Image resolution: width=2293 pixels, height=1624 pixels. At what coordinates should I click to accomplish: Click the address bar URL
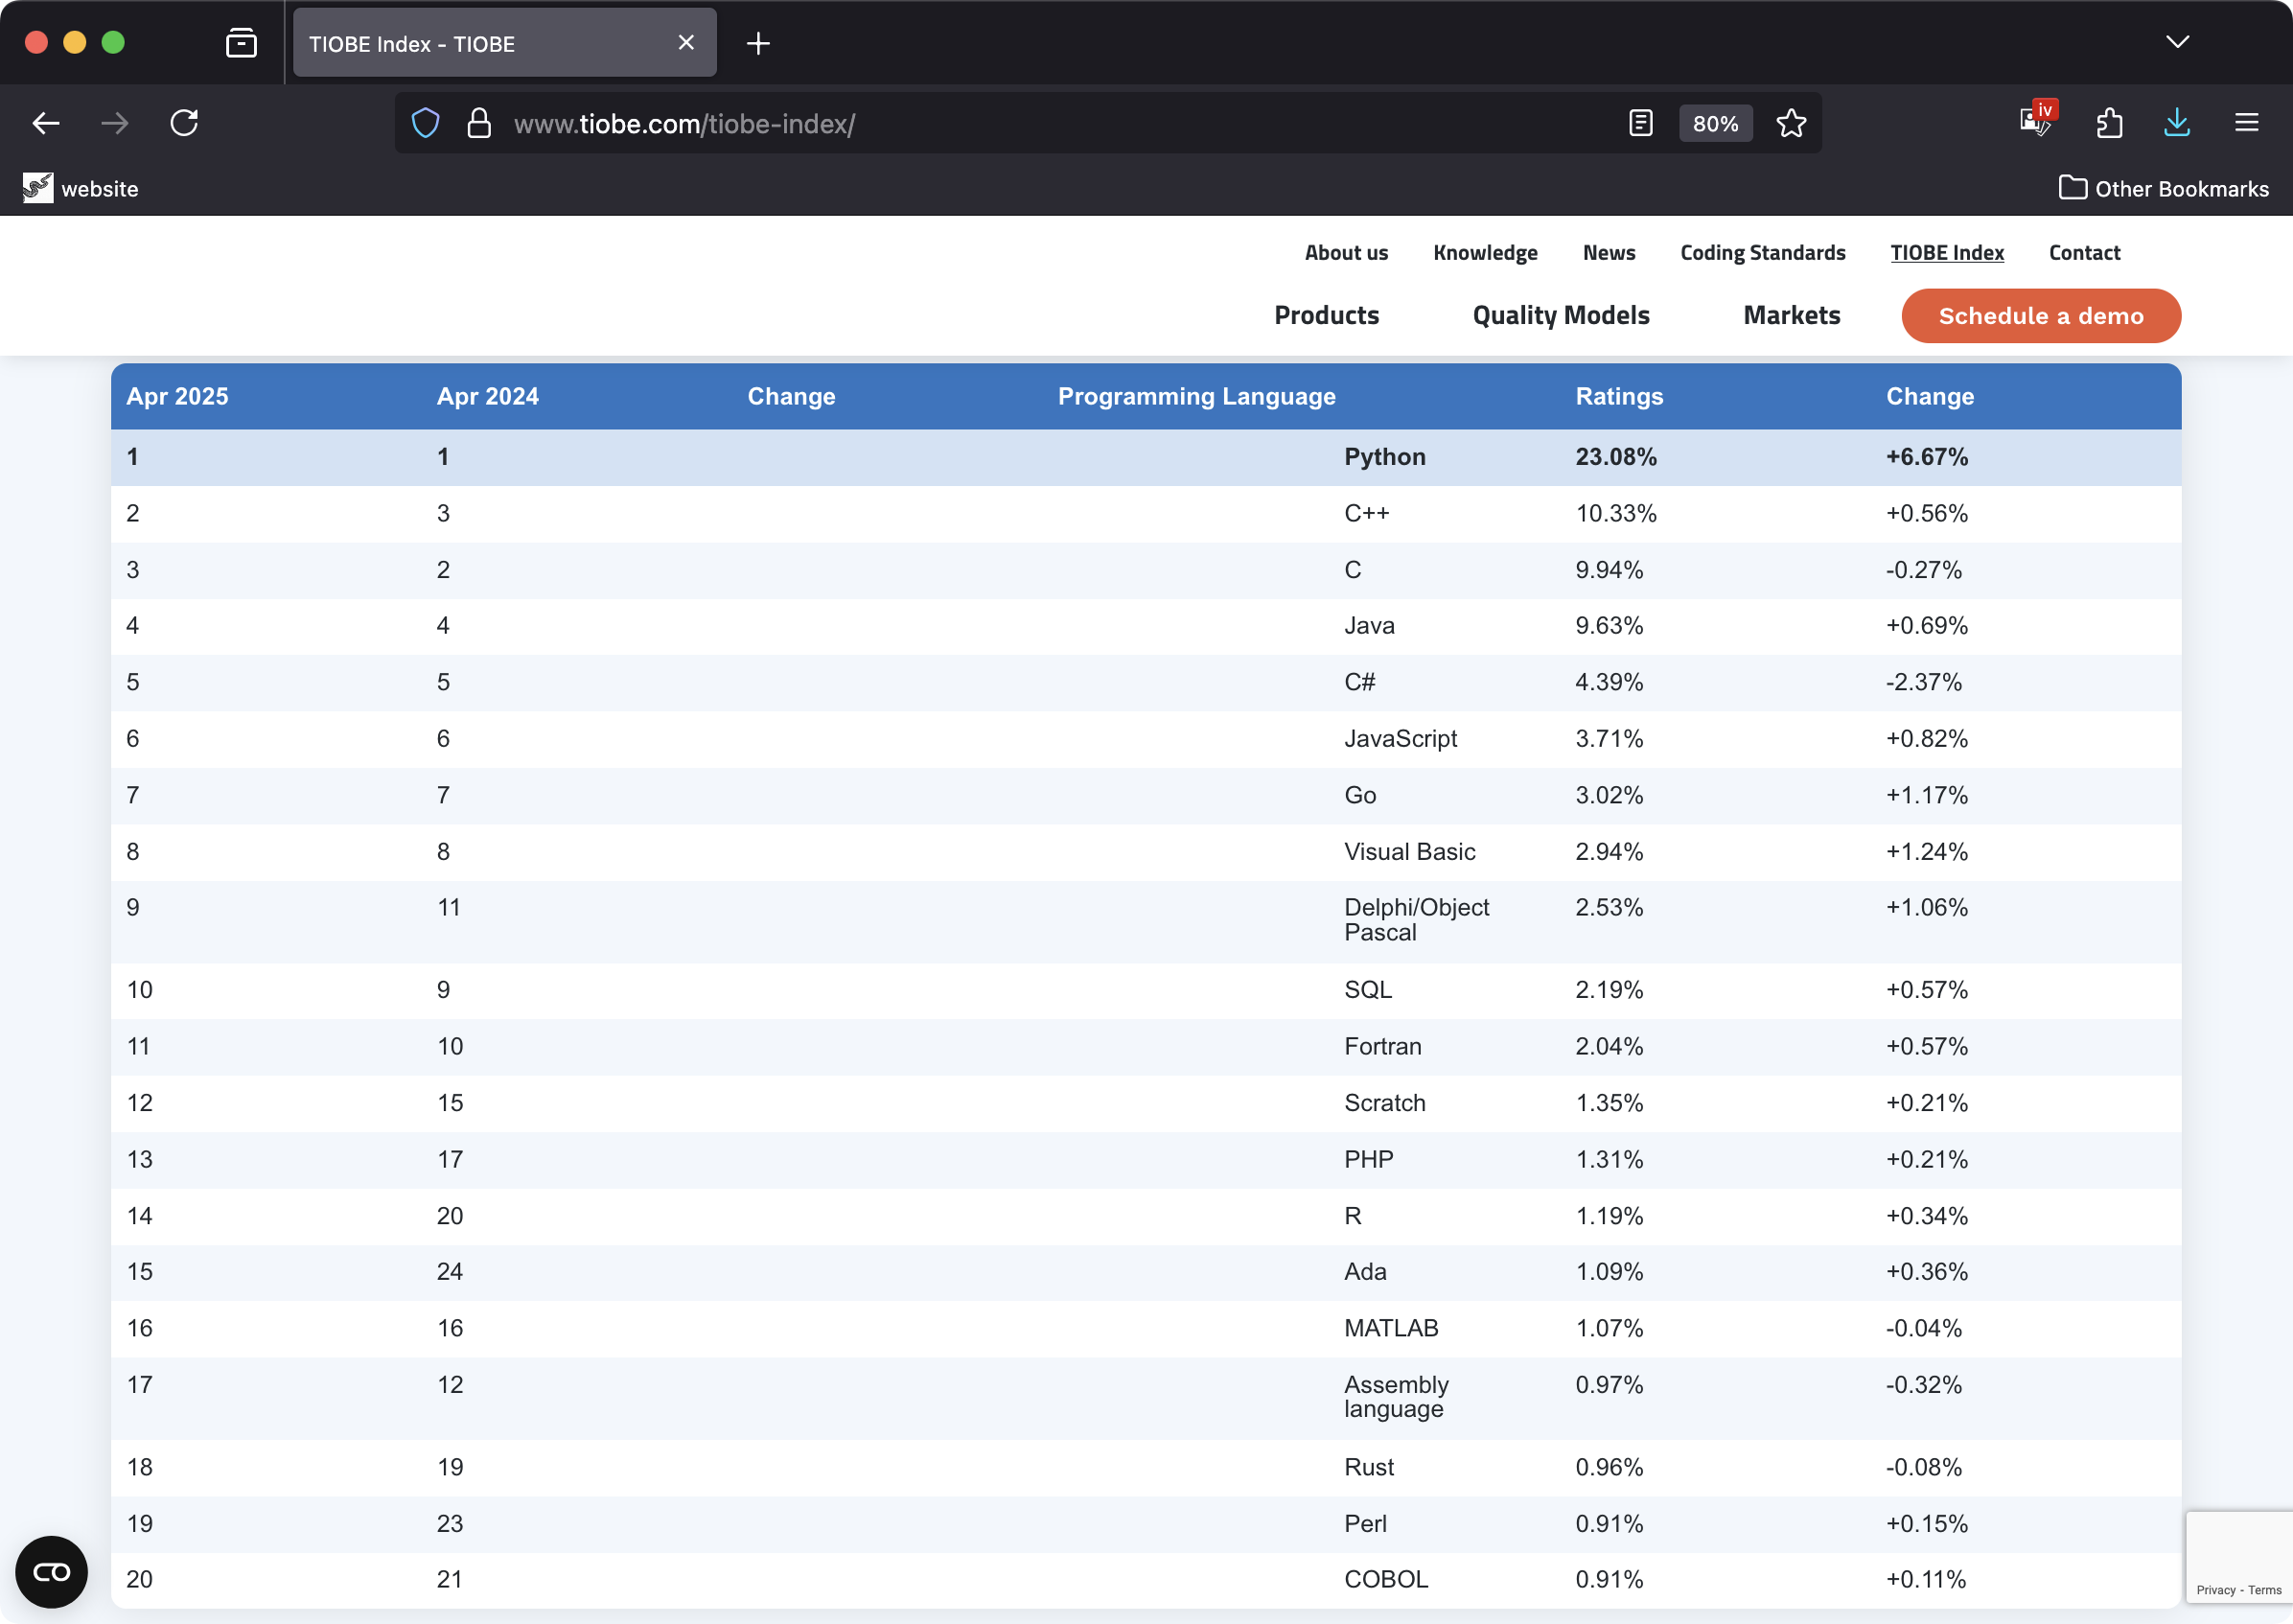(x=684, y=124)
